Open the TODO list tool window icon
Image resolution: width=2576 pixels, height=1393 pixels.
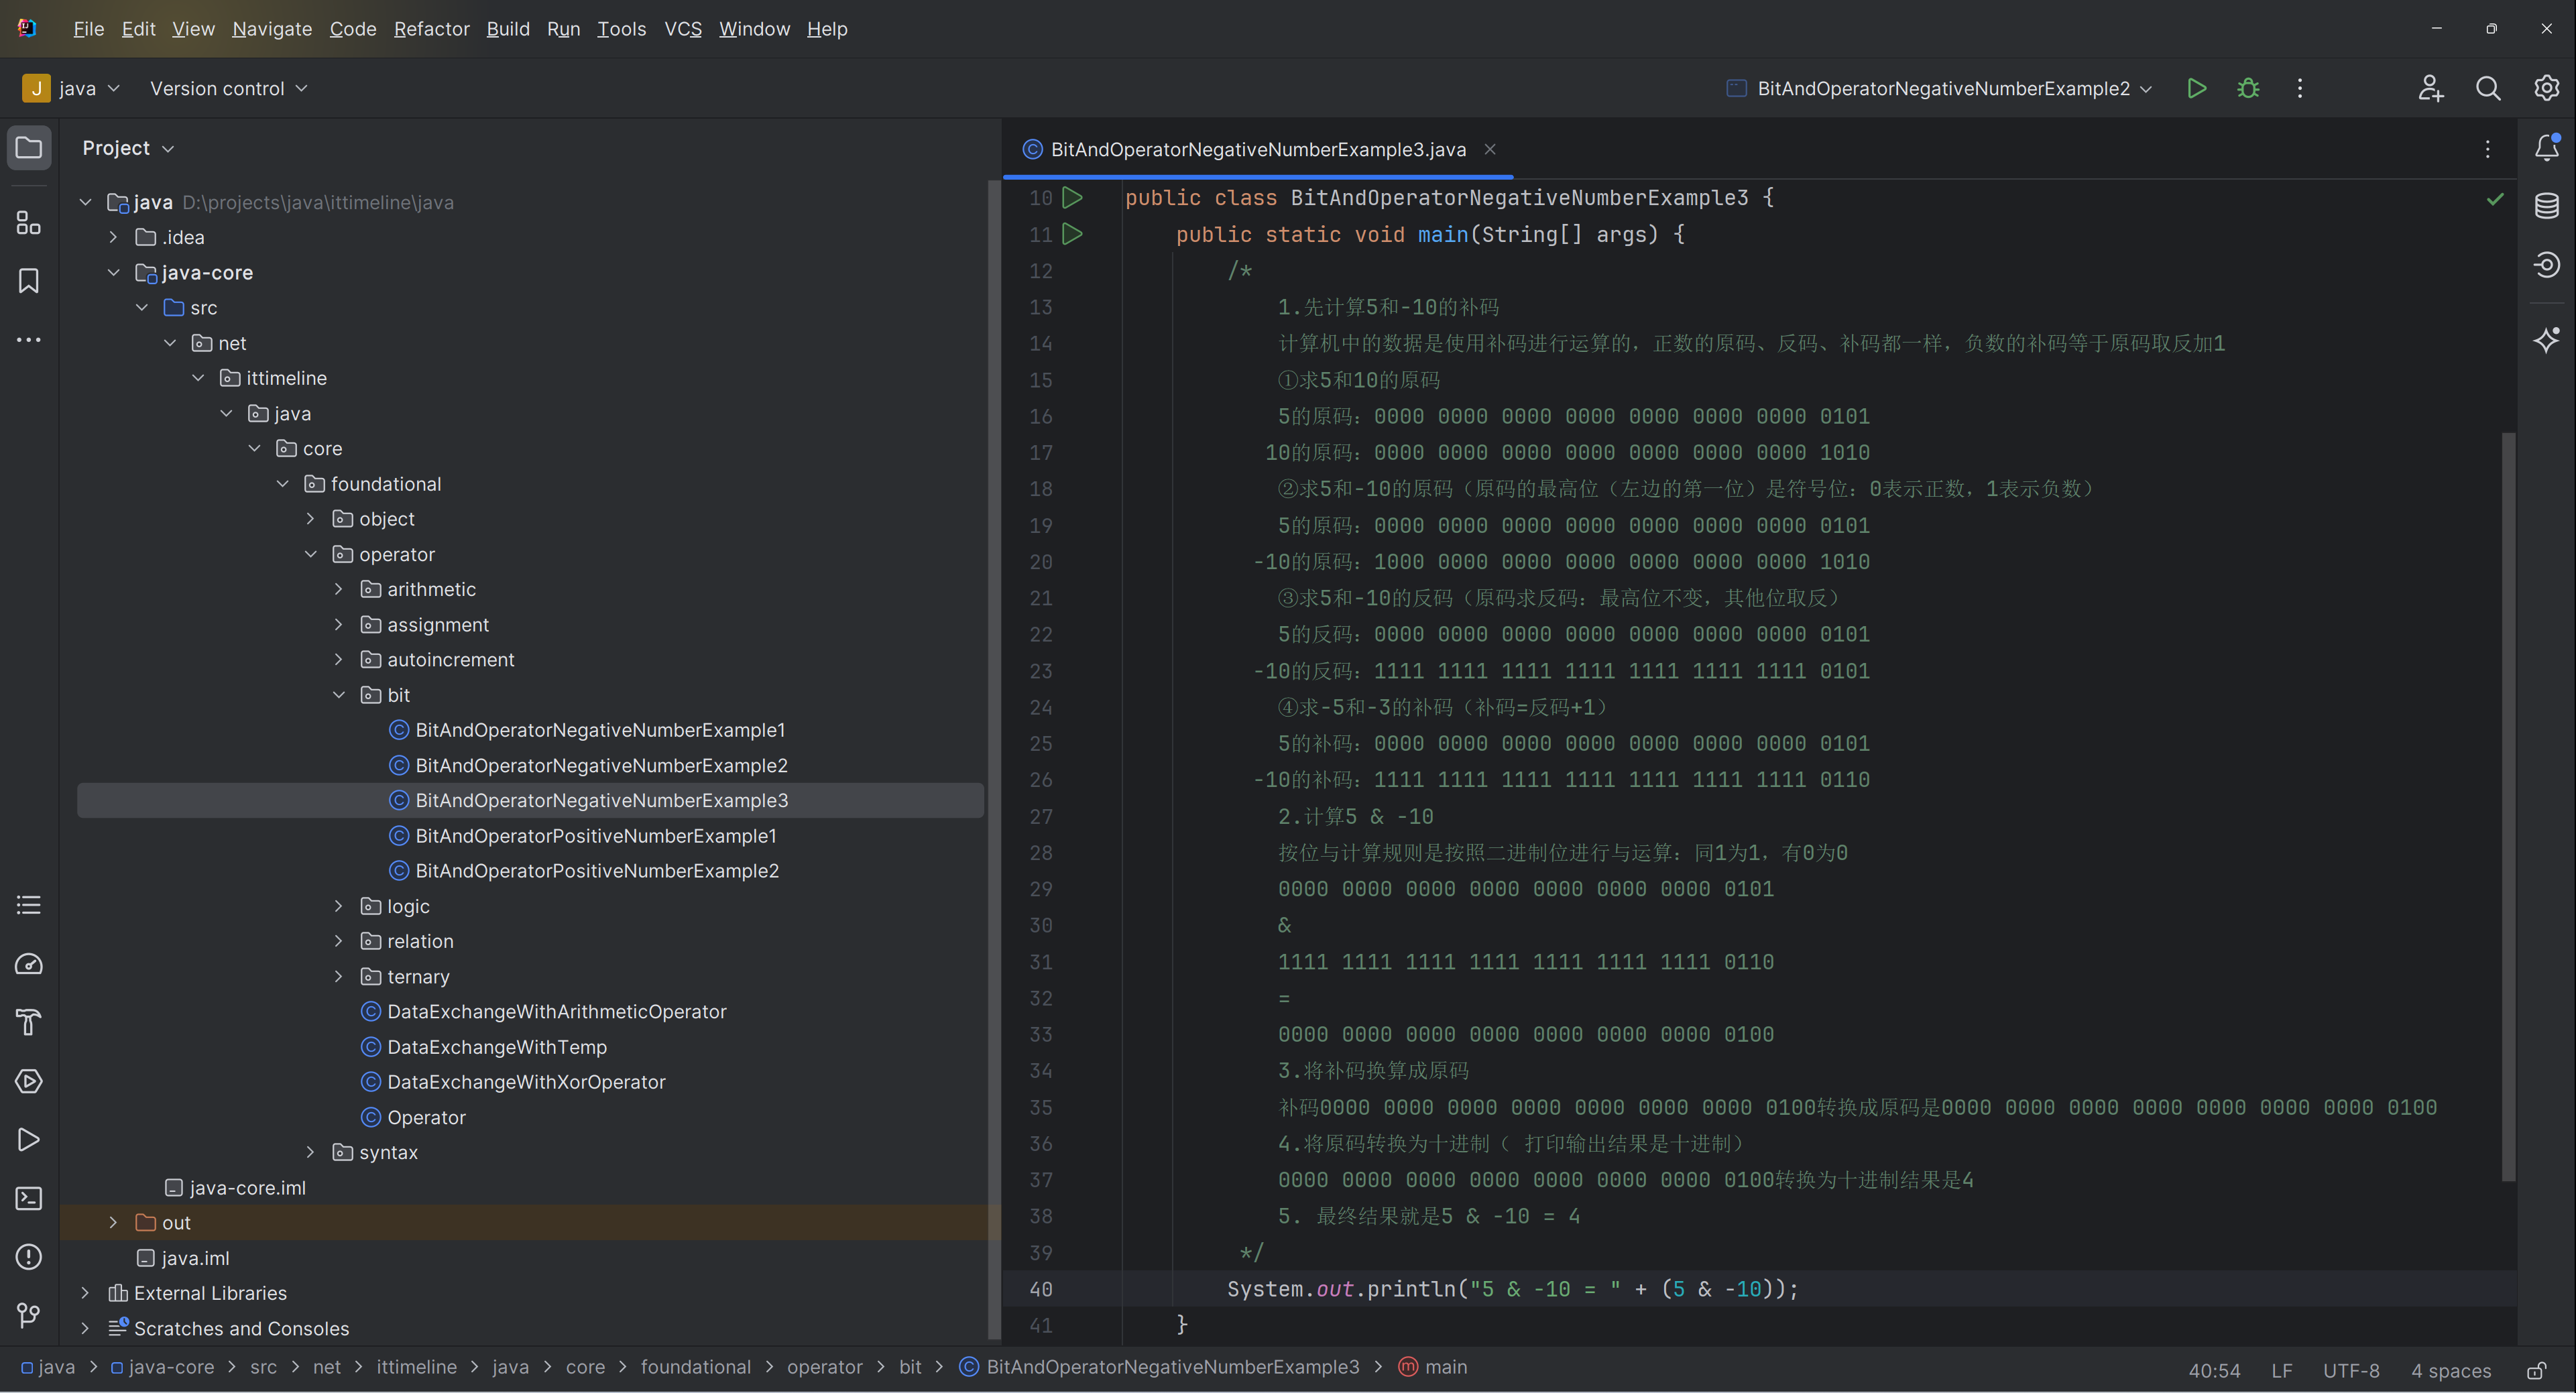pyautogui.click(x=29, y=905)
